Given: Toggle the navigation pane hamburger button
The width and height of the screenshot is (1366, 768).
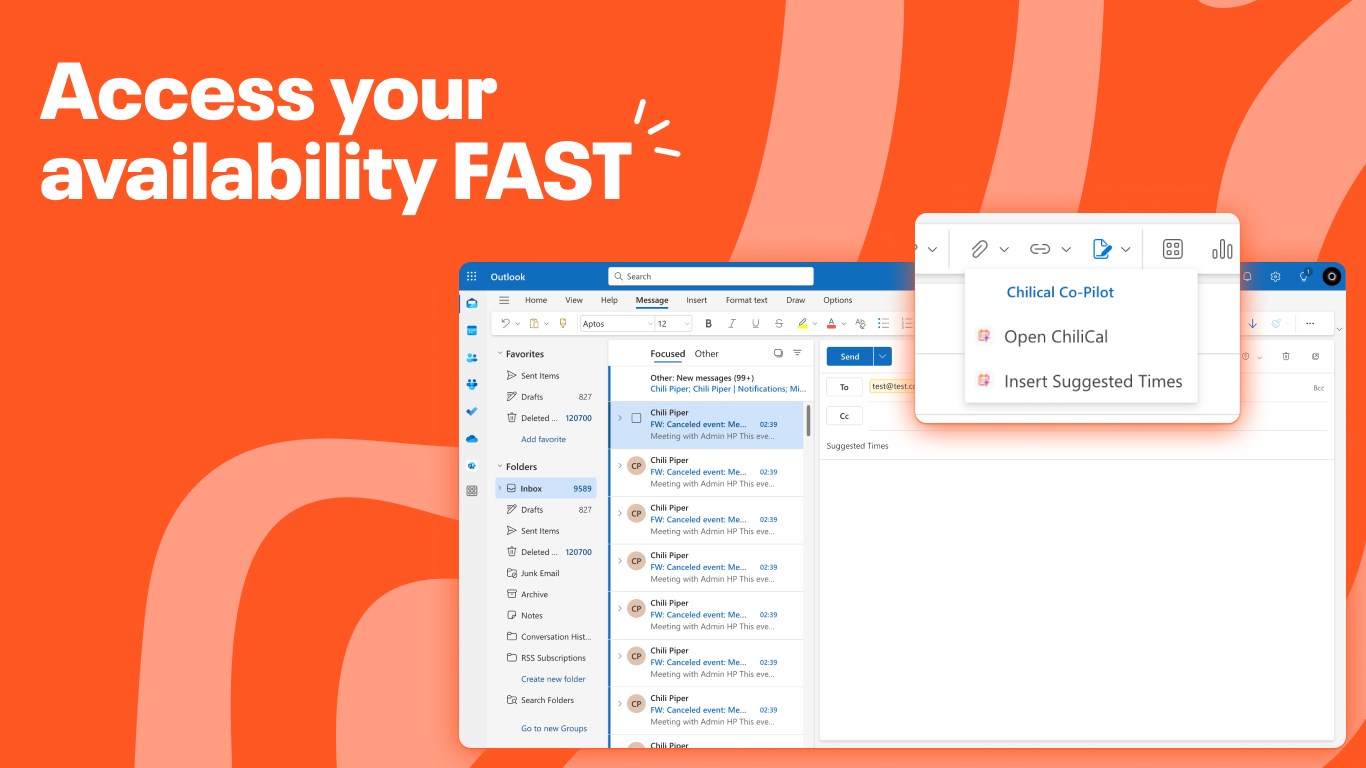Looking at the screenshot, I should point(504,300).
